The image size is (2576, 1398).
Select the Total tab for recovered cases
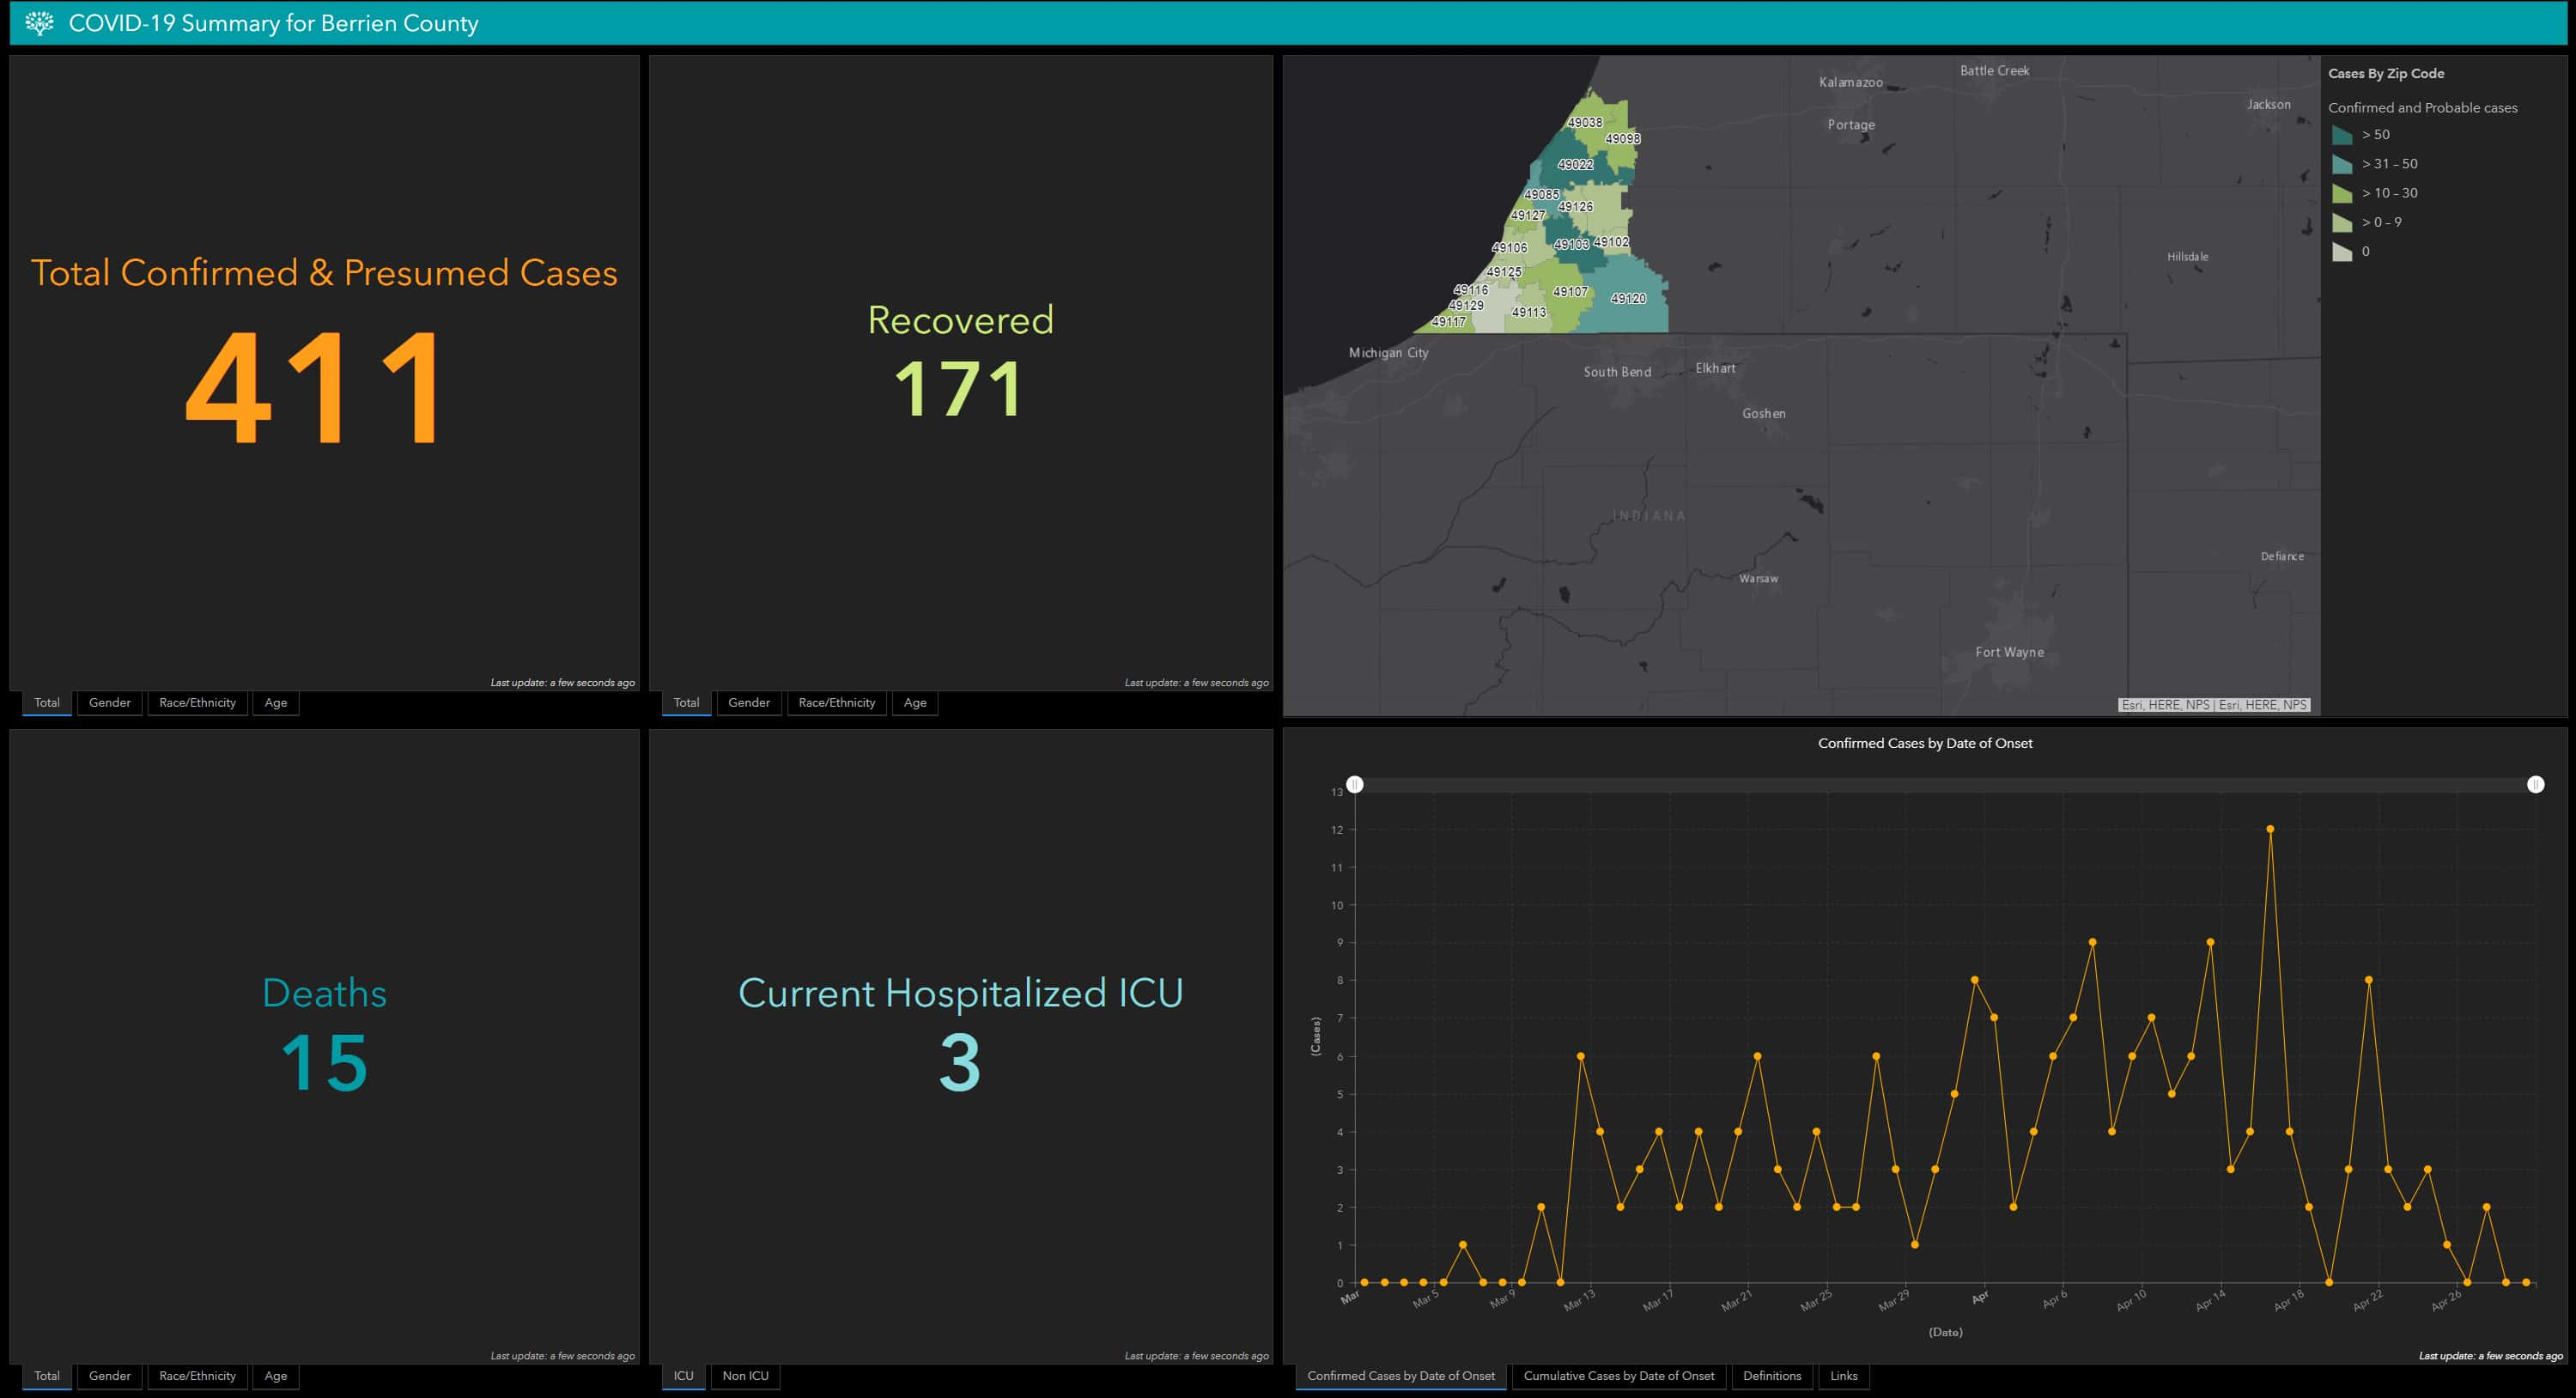(690, 702)
